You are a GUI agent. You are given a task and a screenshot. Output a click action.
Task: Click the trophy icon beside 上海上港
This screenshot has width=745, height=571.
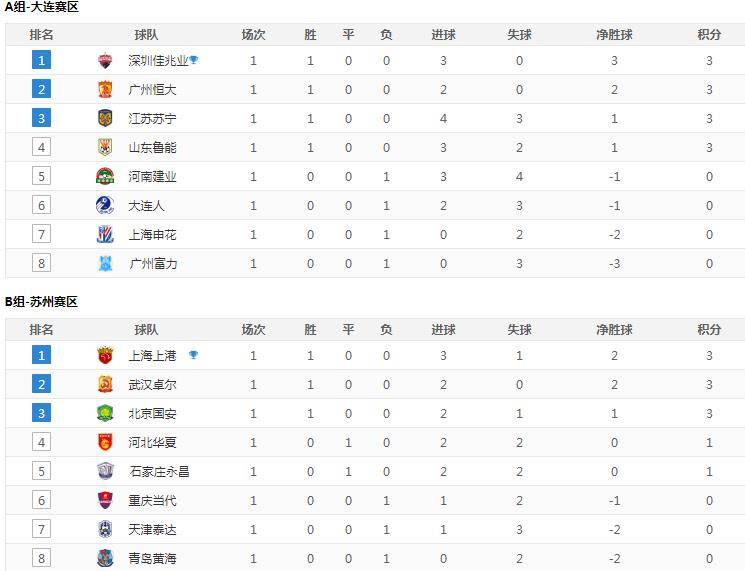click(x=193, y=354)
